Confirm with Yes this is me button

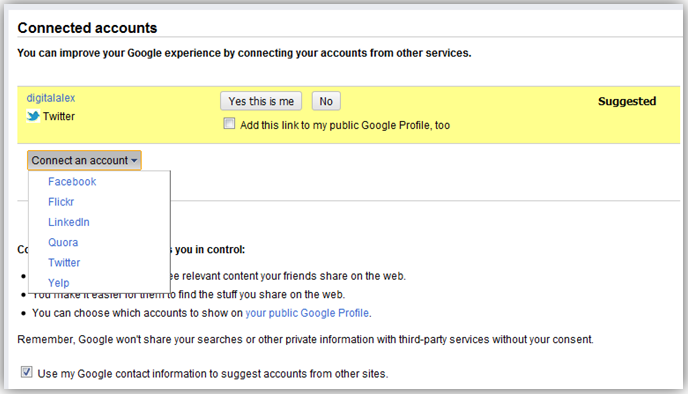pos(261,101)
